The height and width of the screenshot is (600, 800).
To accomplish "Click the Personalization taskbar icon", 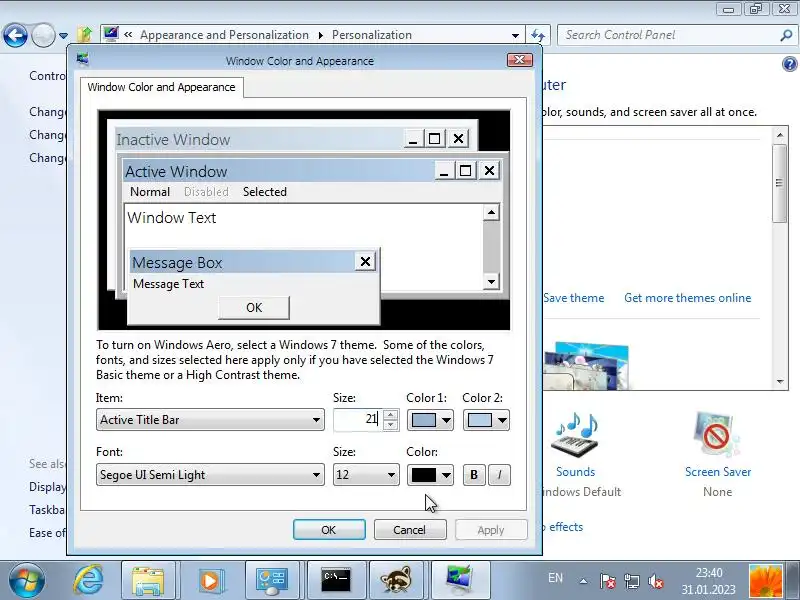I will [460, 581].
